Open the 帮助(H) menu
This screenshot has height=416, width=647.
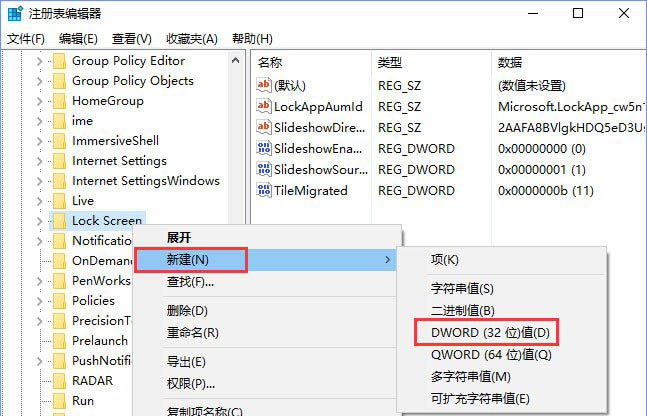(252, 39)
